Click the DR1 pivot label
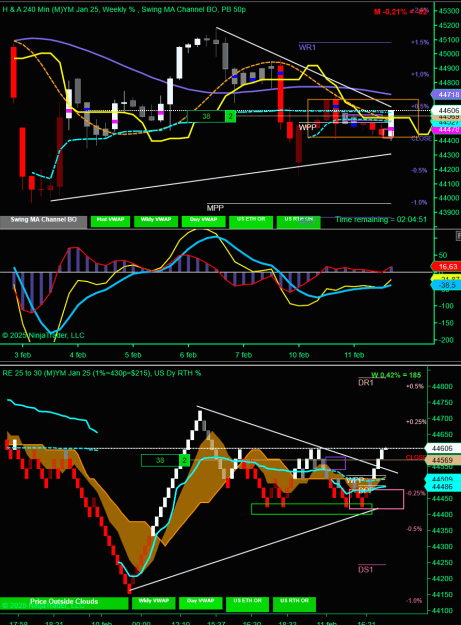This screenshot has width=461, height=625. (x=366, y=383)
